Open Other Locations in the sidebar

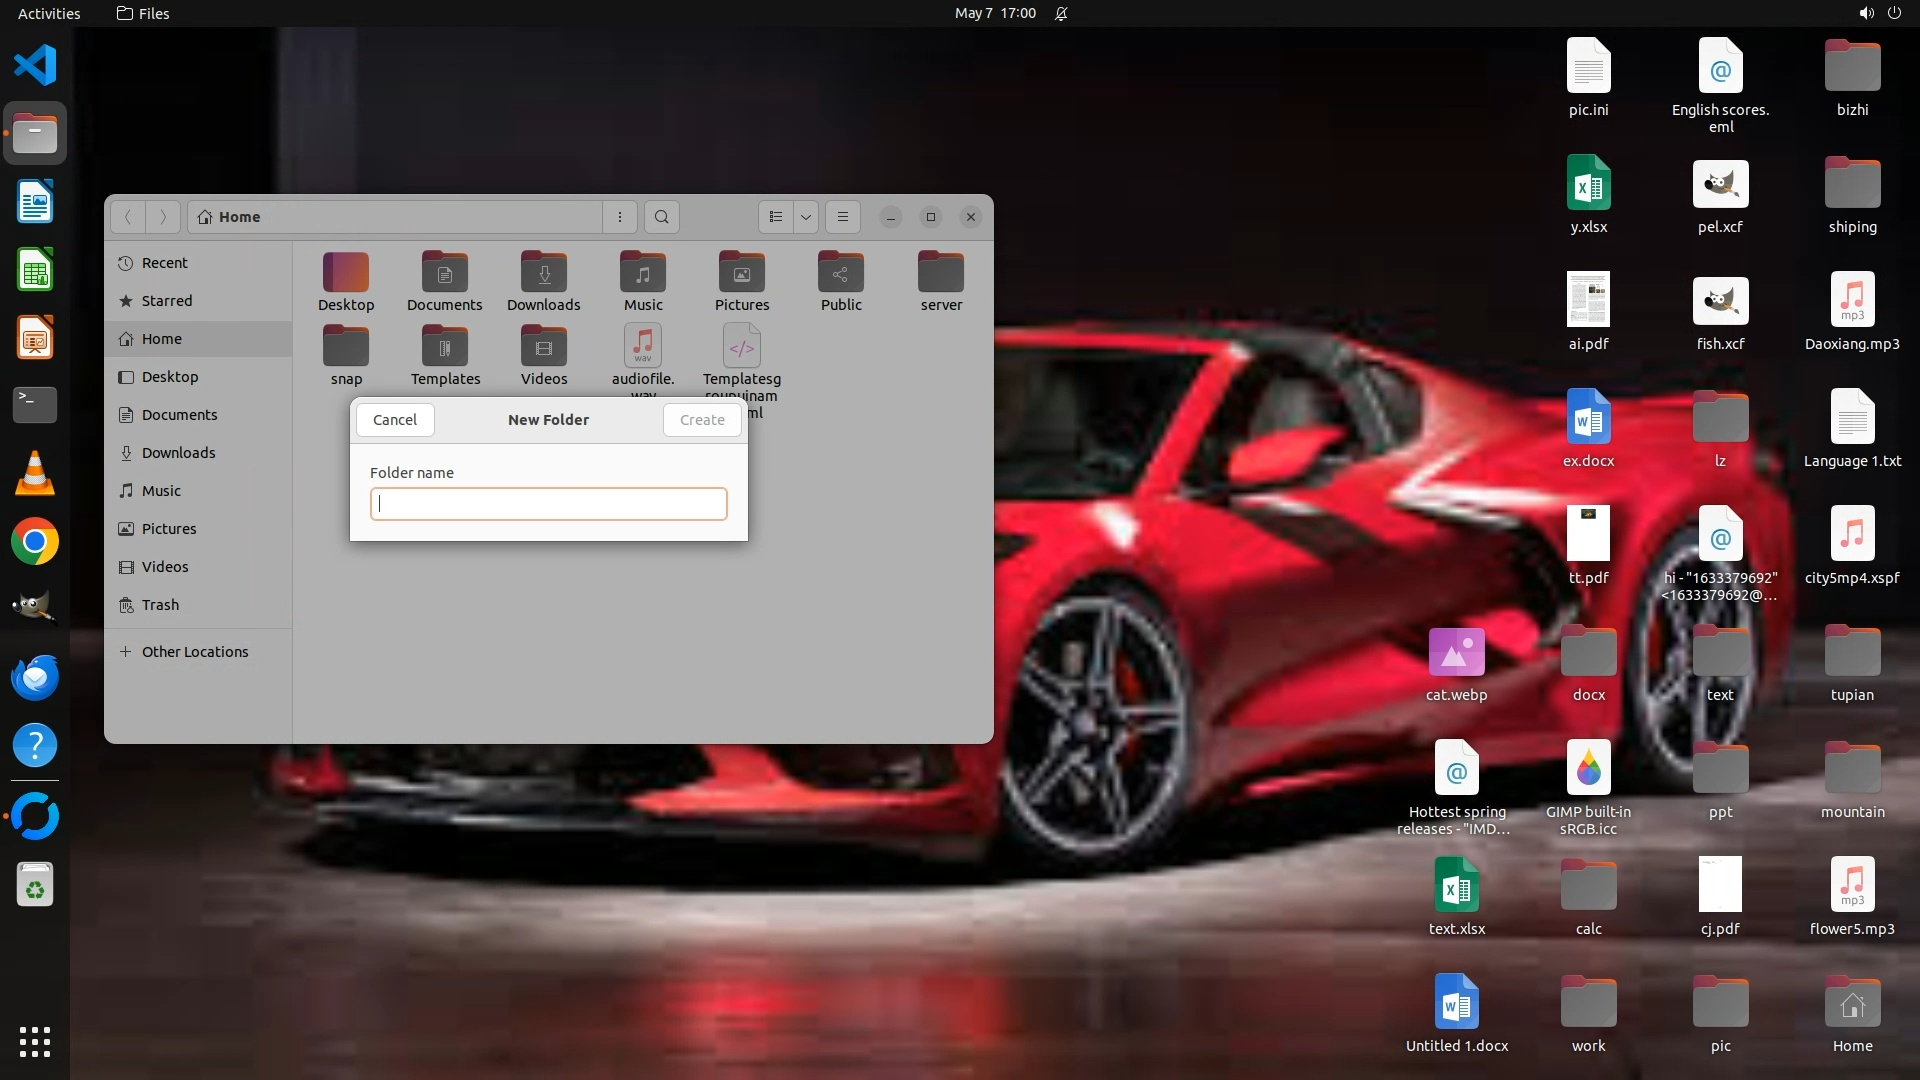194,652
